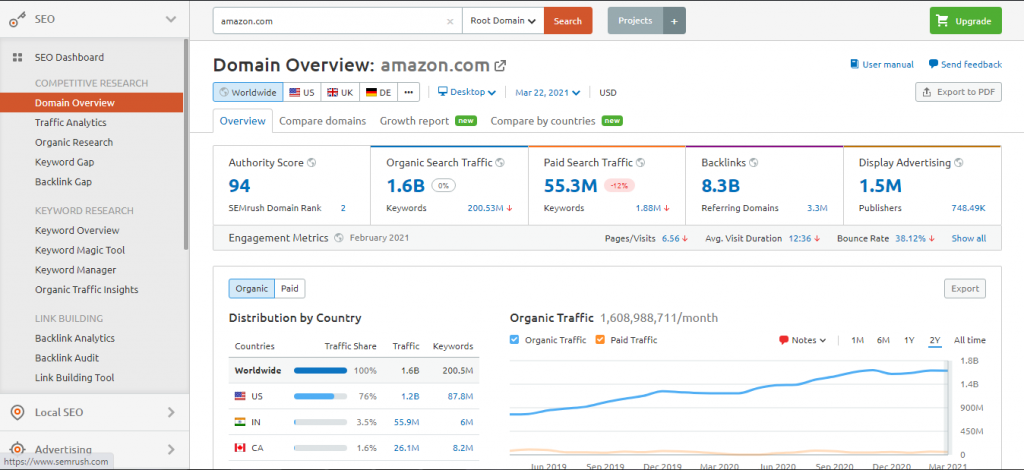Click the shopping cart icon on Upgrade
The image size is (1024, 470).
tap(942, 21)
